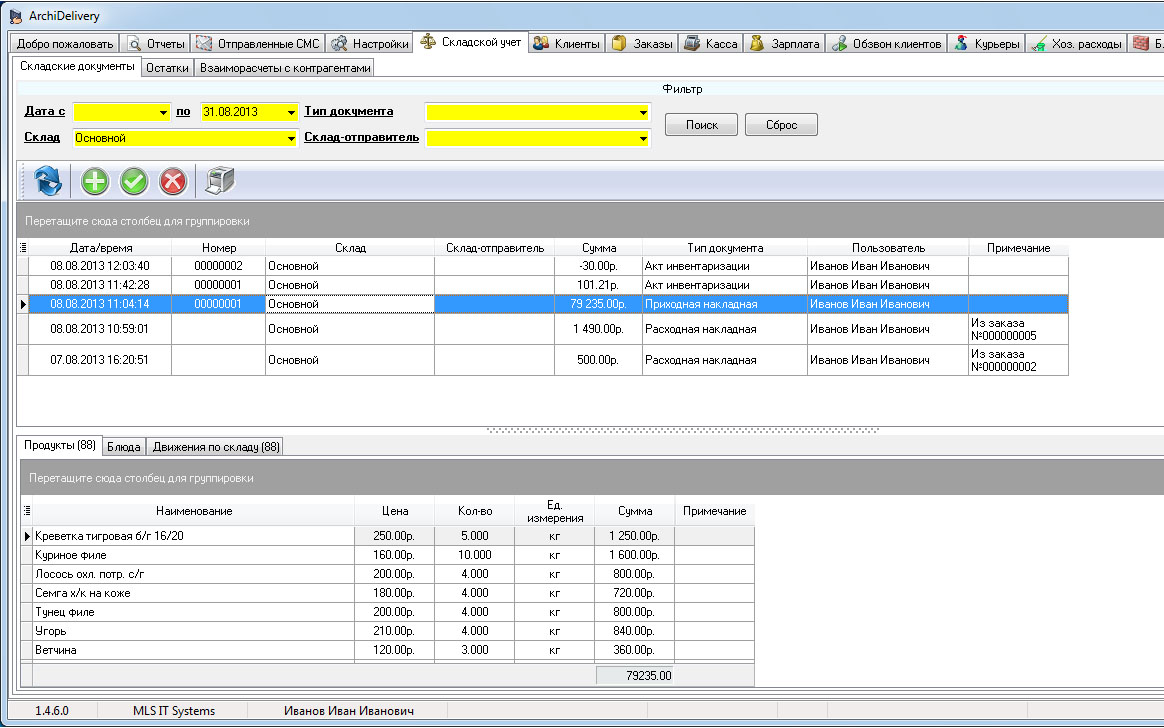Screen dimensions: 1164x728
Task: Click the refresh documents toolbar icon
Action: tap(48, 181)
